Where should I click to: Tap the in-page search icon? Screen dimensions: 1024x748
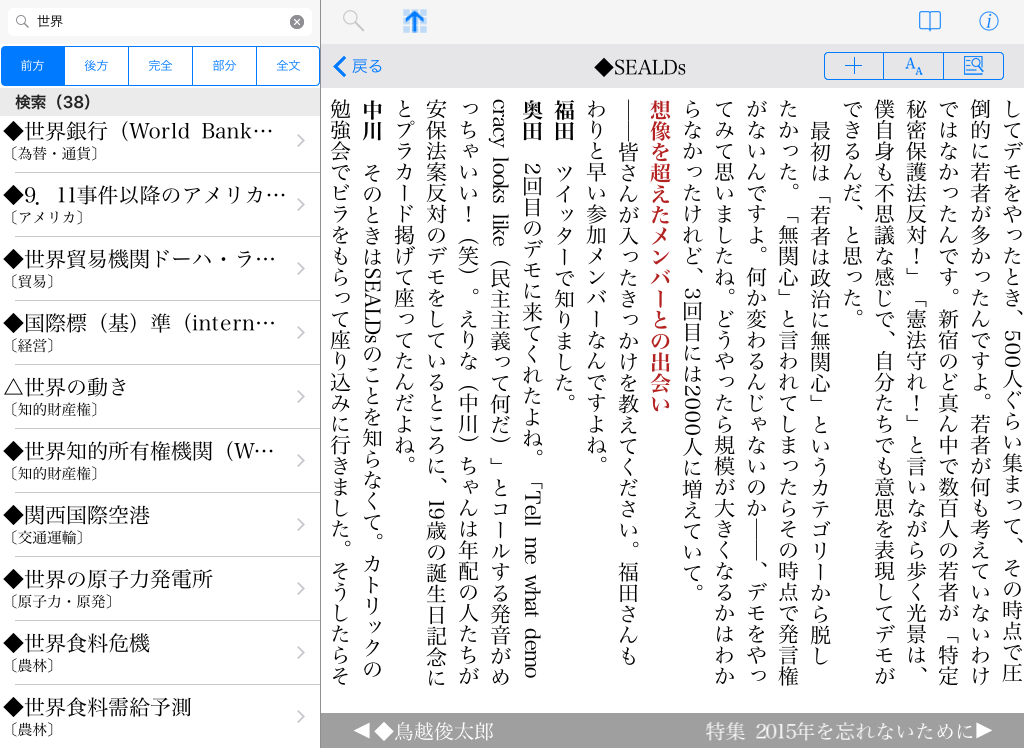pos(973,66)
